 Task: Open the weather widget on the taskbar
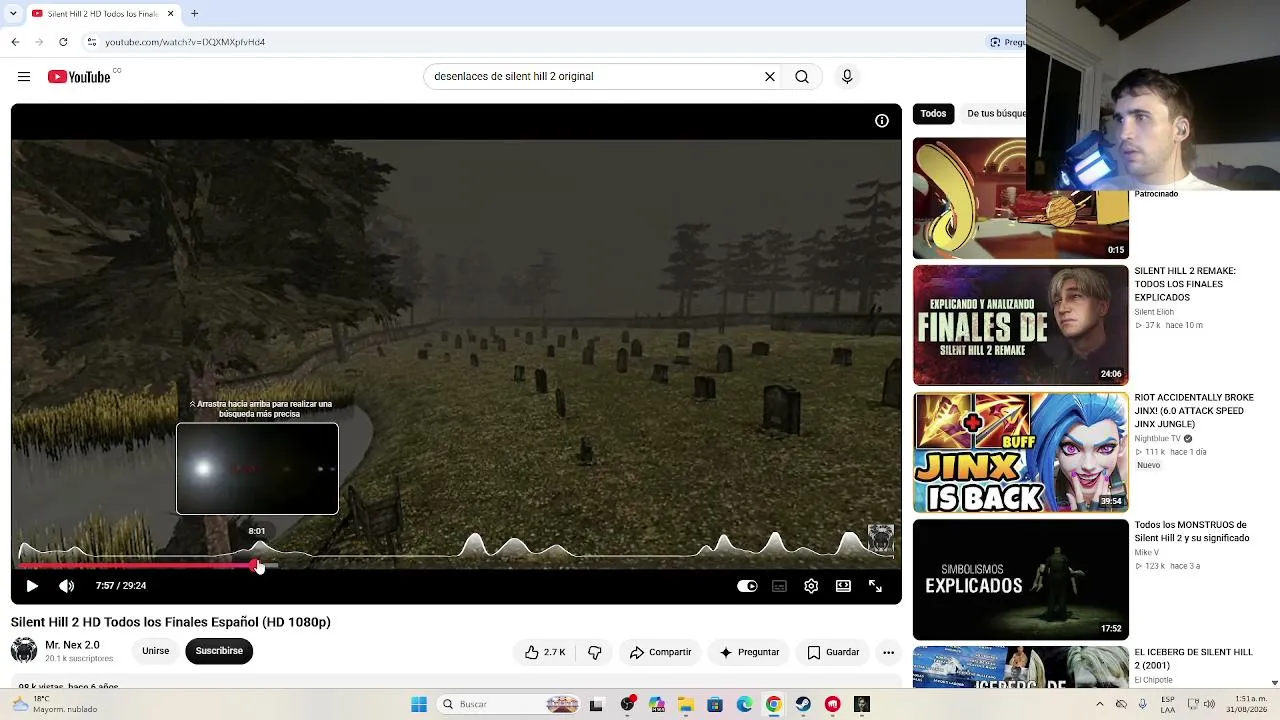pyautogui.click(x=55, y=704)
